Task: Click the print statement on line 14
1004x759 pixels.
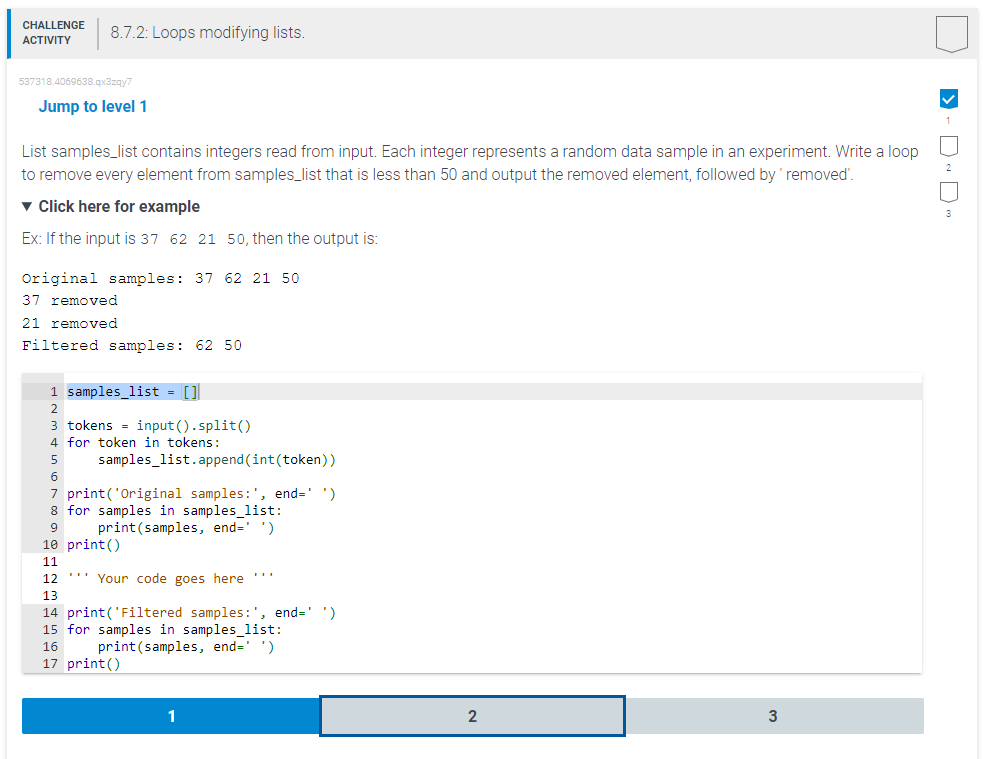Action: [200, 612]
